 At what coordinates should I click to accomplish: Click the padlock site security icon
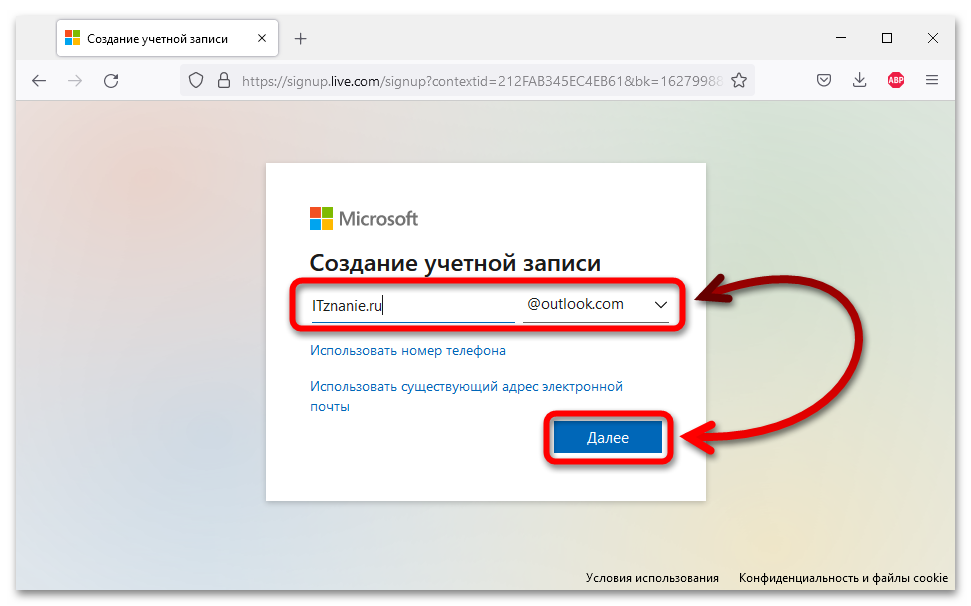point(224,80)
